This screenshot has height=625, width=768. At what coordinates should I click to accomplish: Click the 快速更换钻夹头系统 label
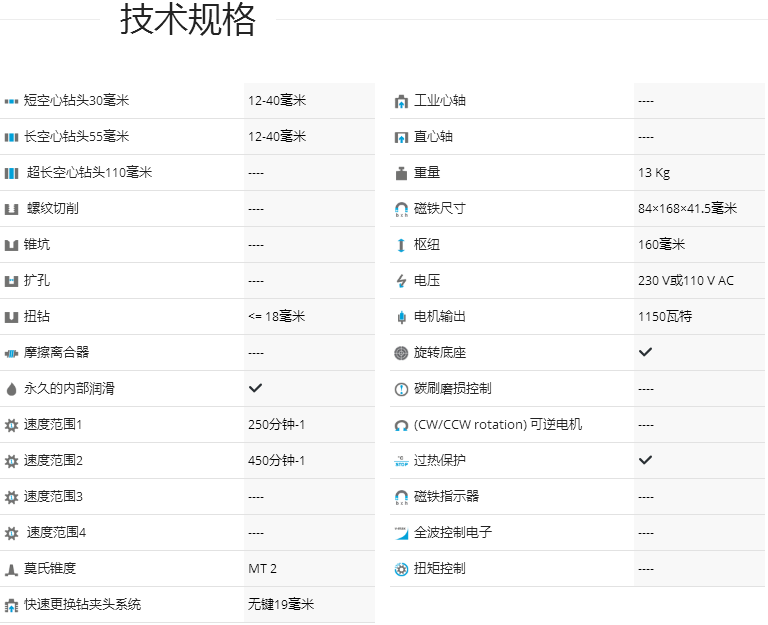[83, 605]
